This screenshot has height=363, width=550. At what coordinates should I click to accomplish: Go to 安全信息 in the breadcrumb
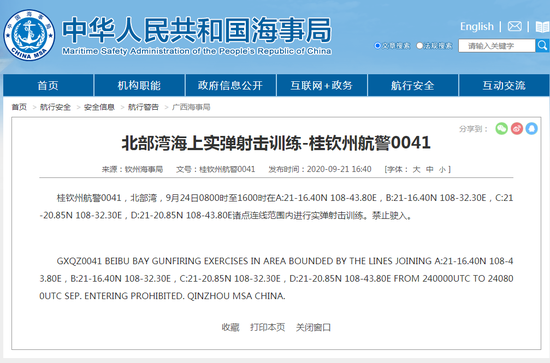pos(99,107)
